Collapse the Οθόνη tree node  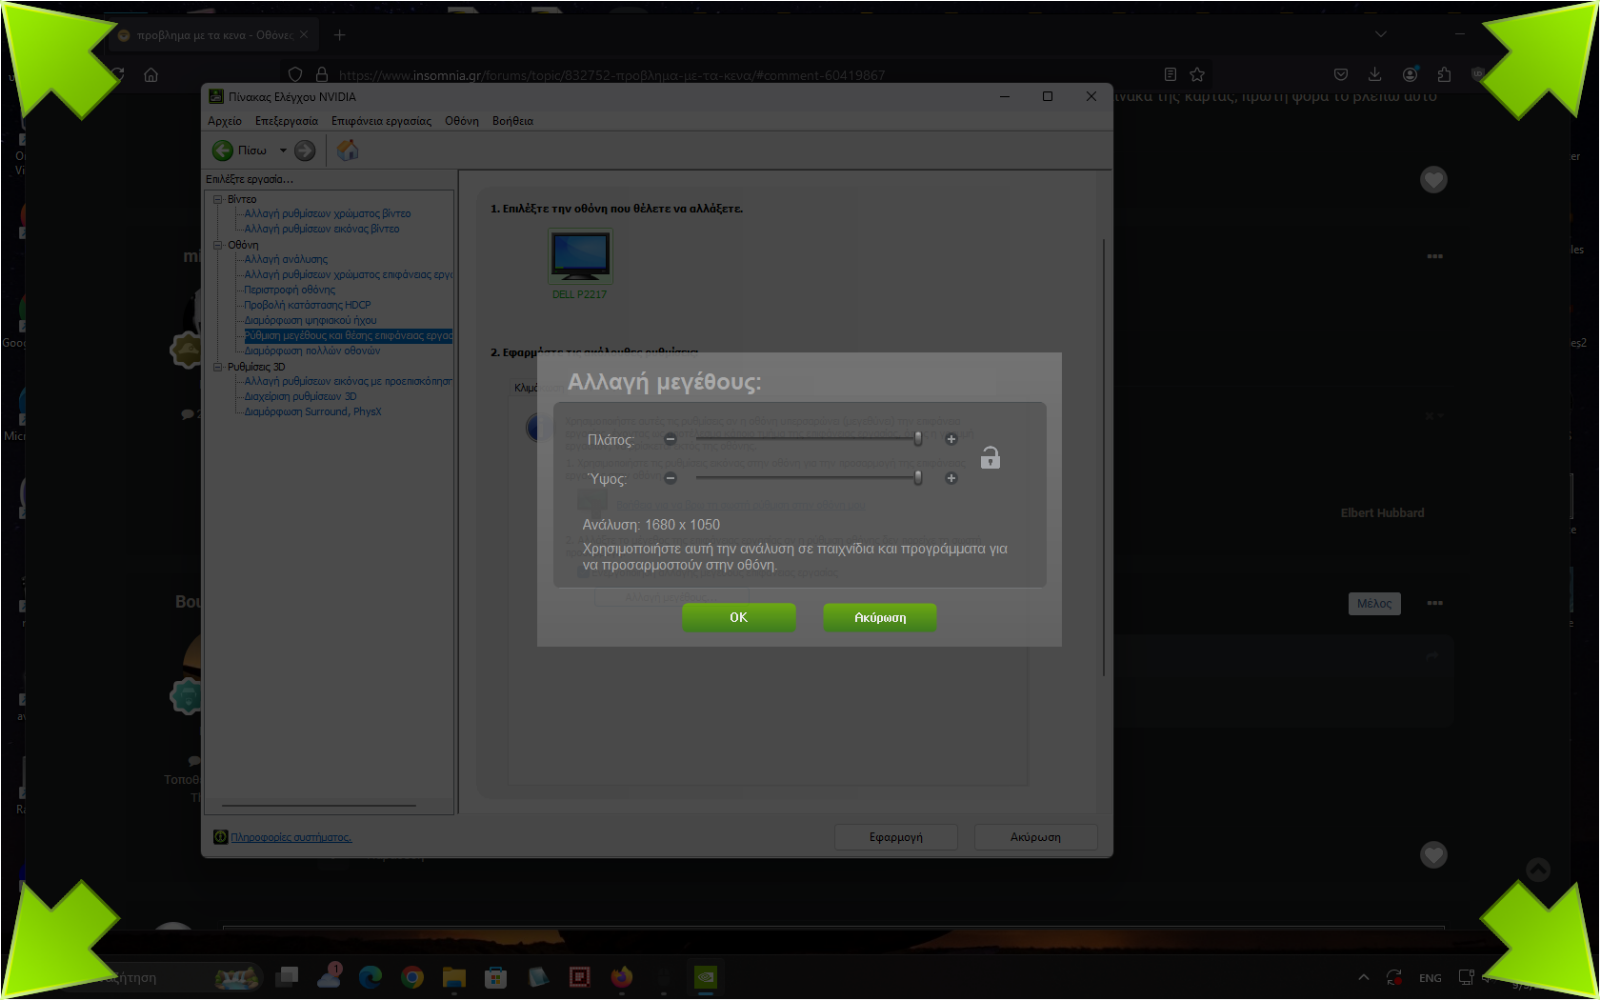pyautogui.click(x=217, y=245)
